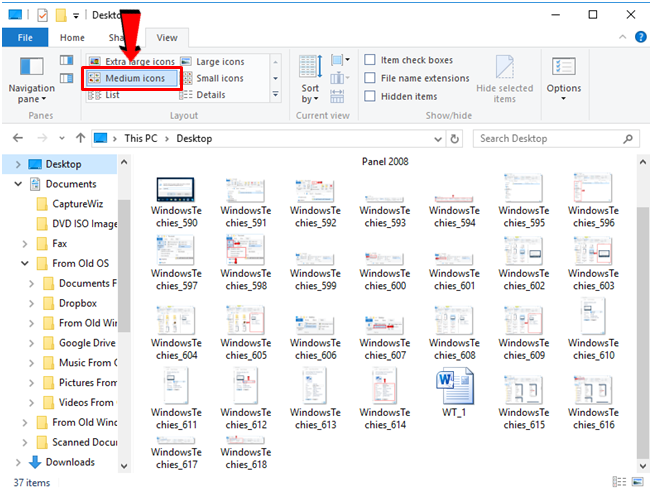Image resolution: width=651 pixels, height=492 pixels.
Task: Switch to the Home tab
Action: (x=72, y=38)
